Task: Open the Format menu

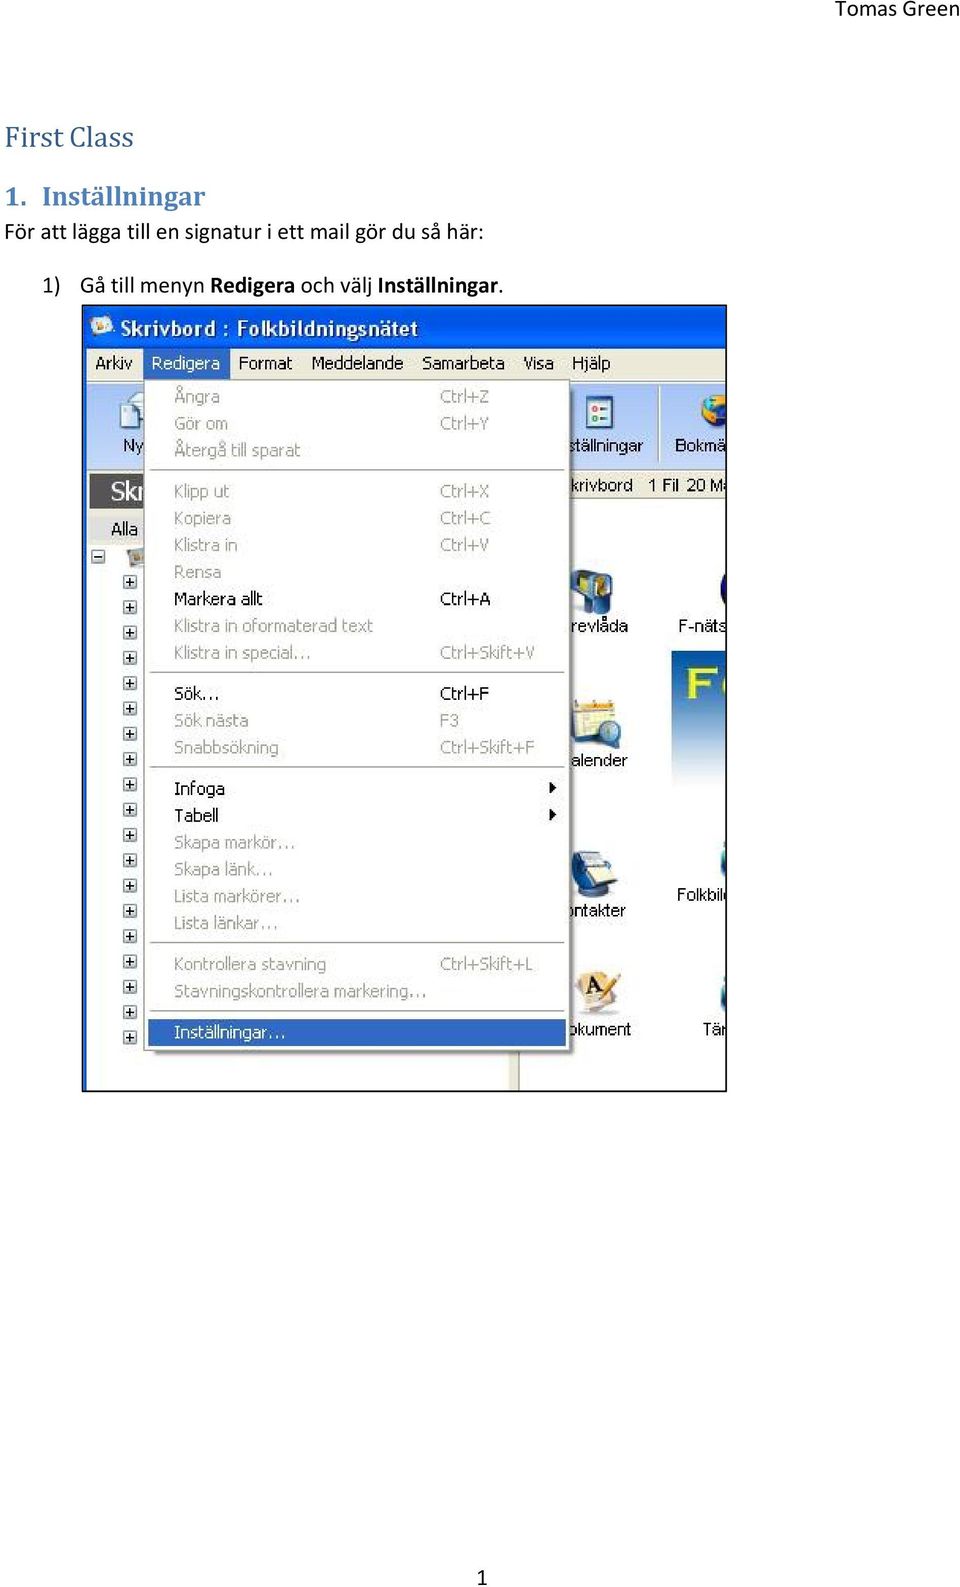Action: 265,363
